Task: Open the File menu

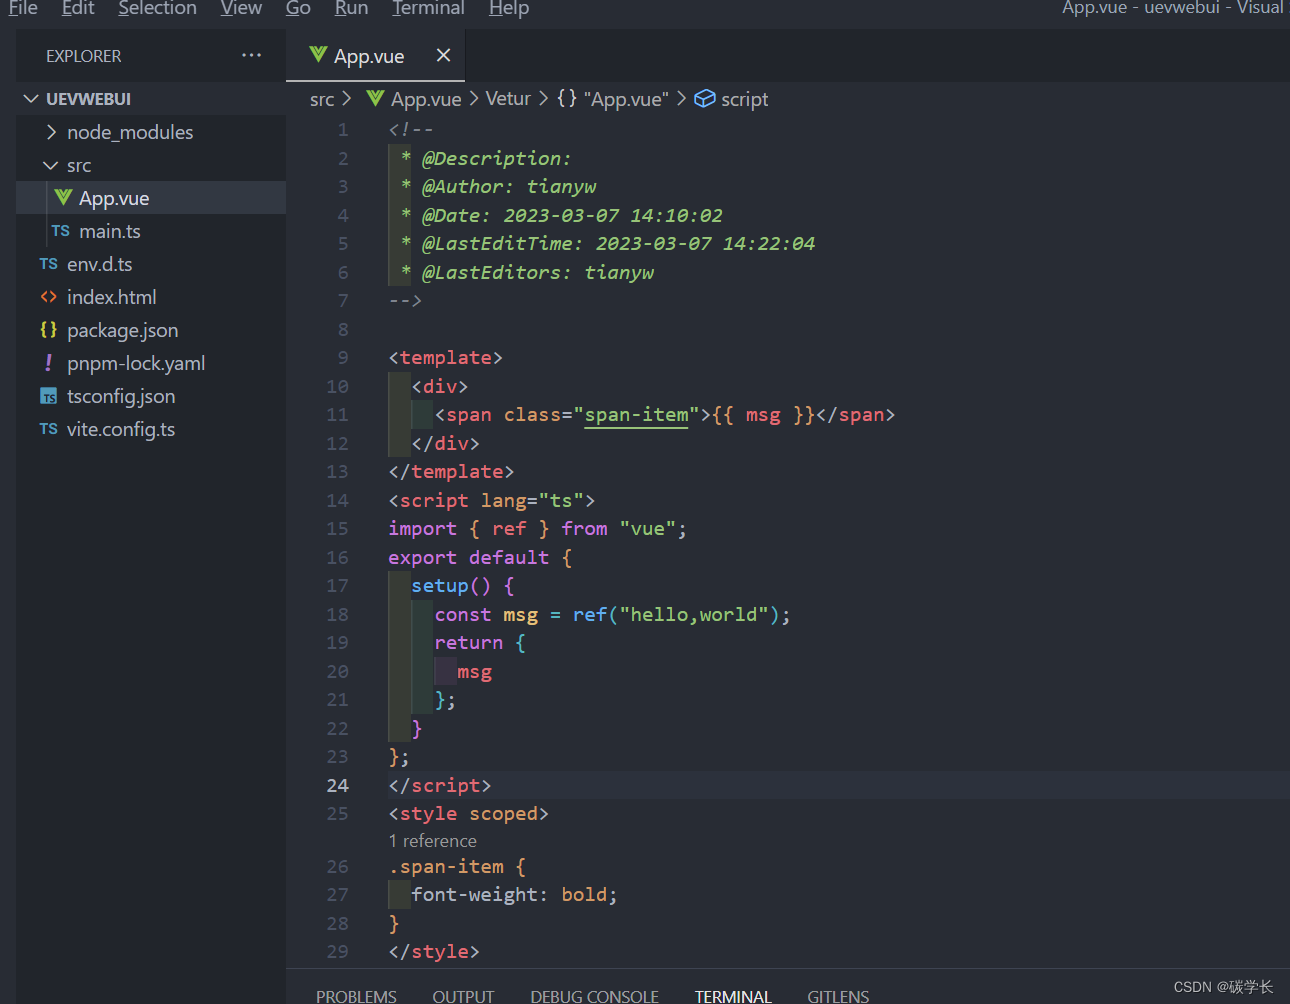Action: point(23,8)
